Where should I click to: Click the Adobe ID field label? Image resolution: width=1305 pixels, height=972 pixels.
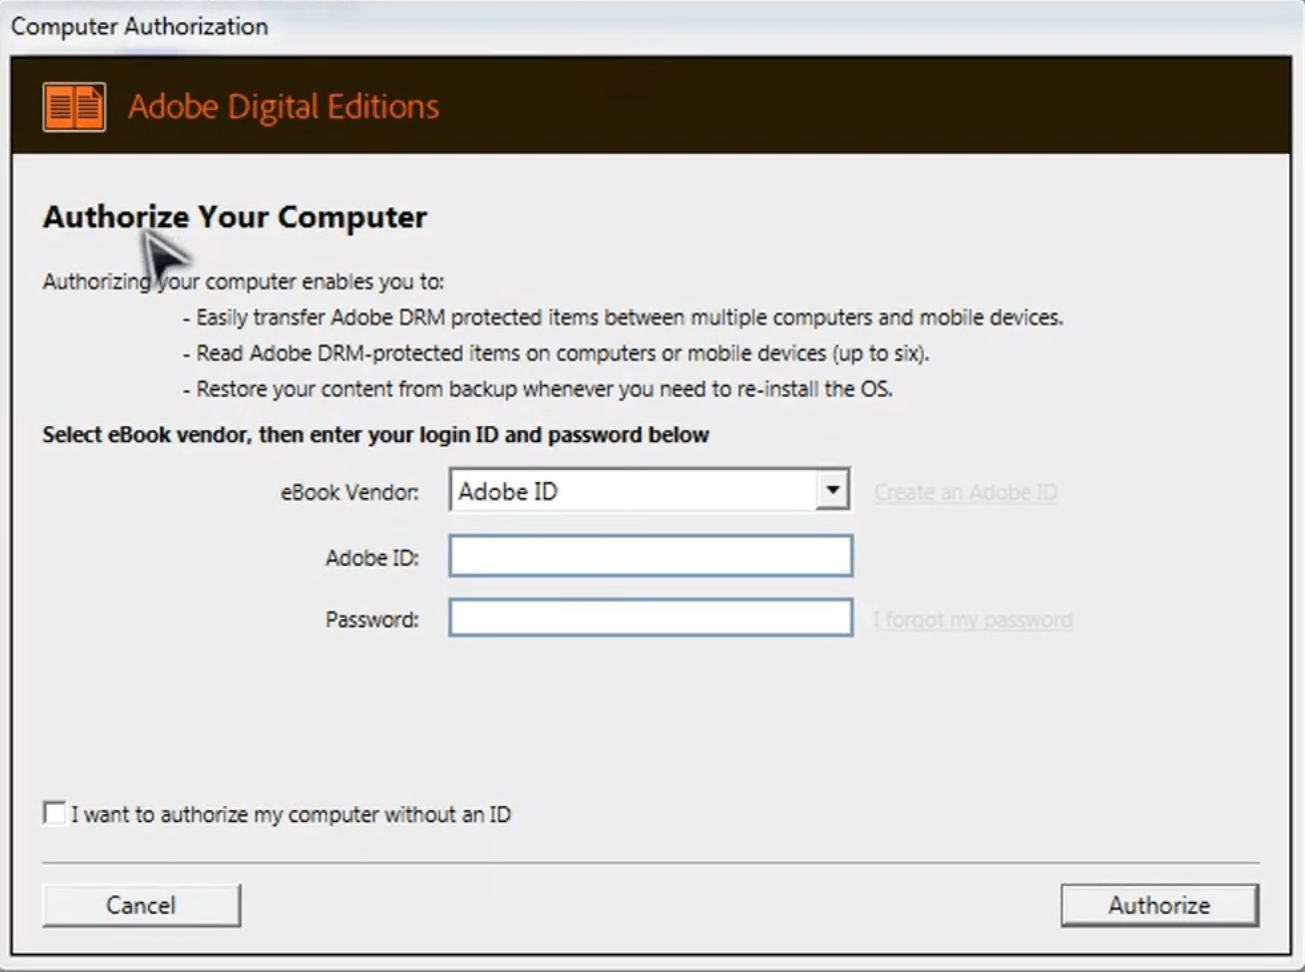(x=372, y=558)
